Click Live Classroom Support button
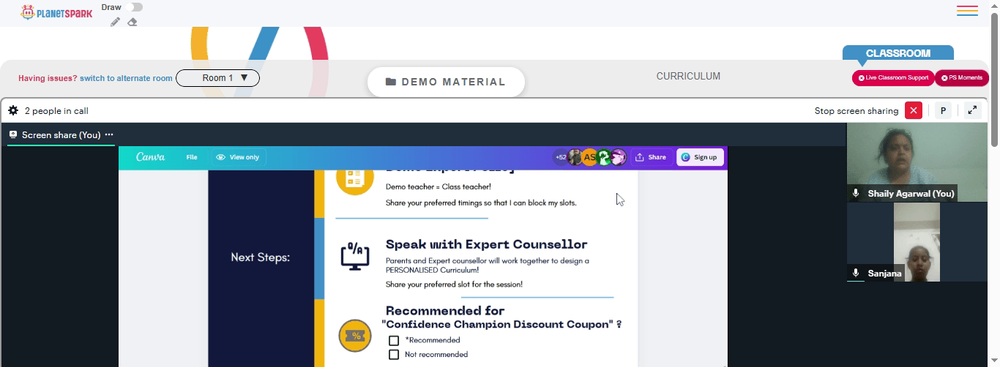 [x=893, y=78]
